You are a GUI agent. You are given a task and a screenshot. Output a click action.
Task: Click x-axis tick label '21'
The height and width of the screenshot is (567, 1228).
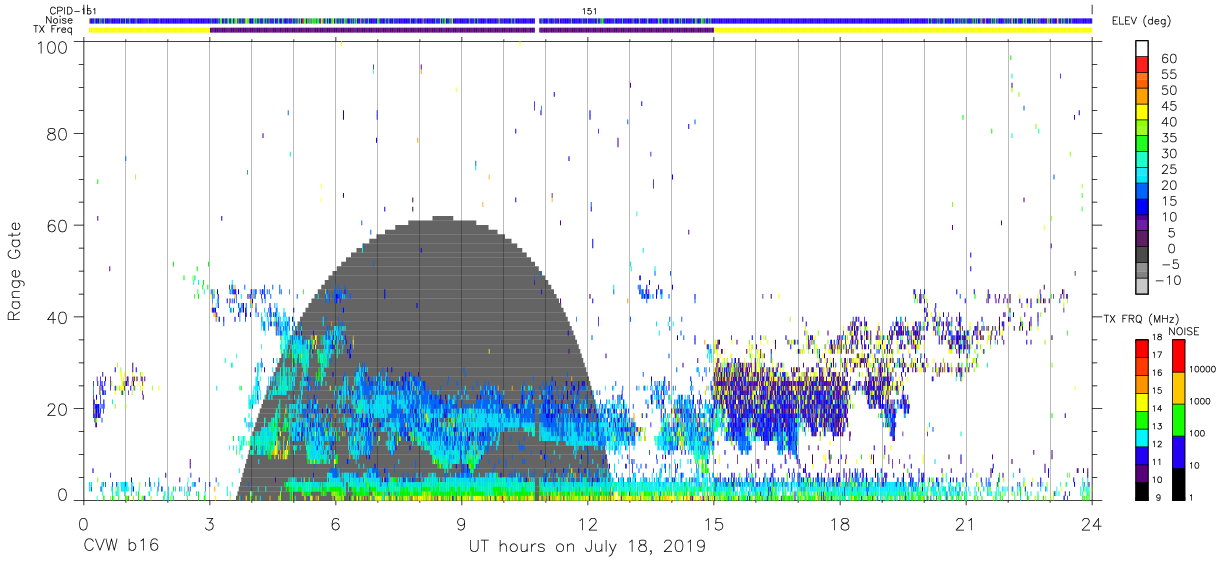[x=966, y=524]
